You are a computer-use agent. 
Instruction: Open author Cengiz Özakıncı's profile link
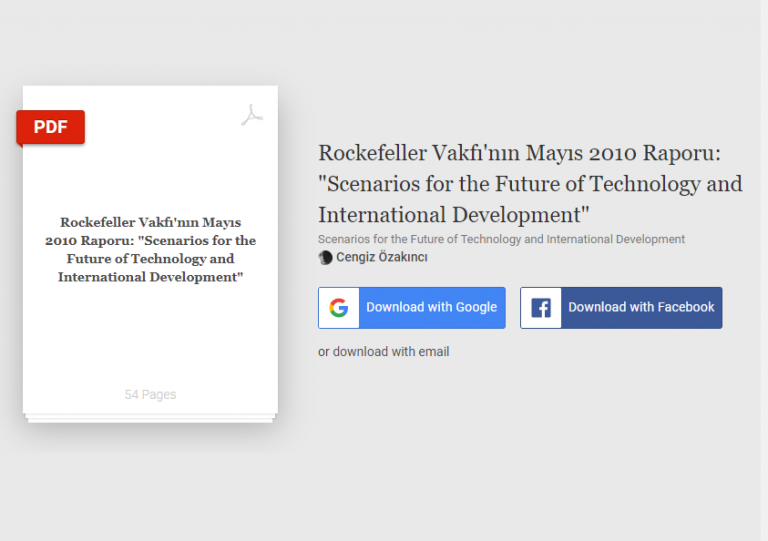(382, 257)
